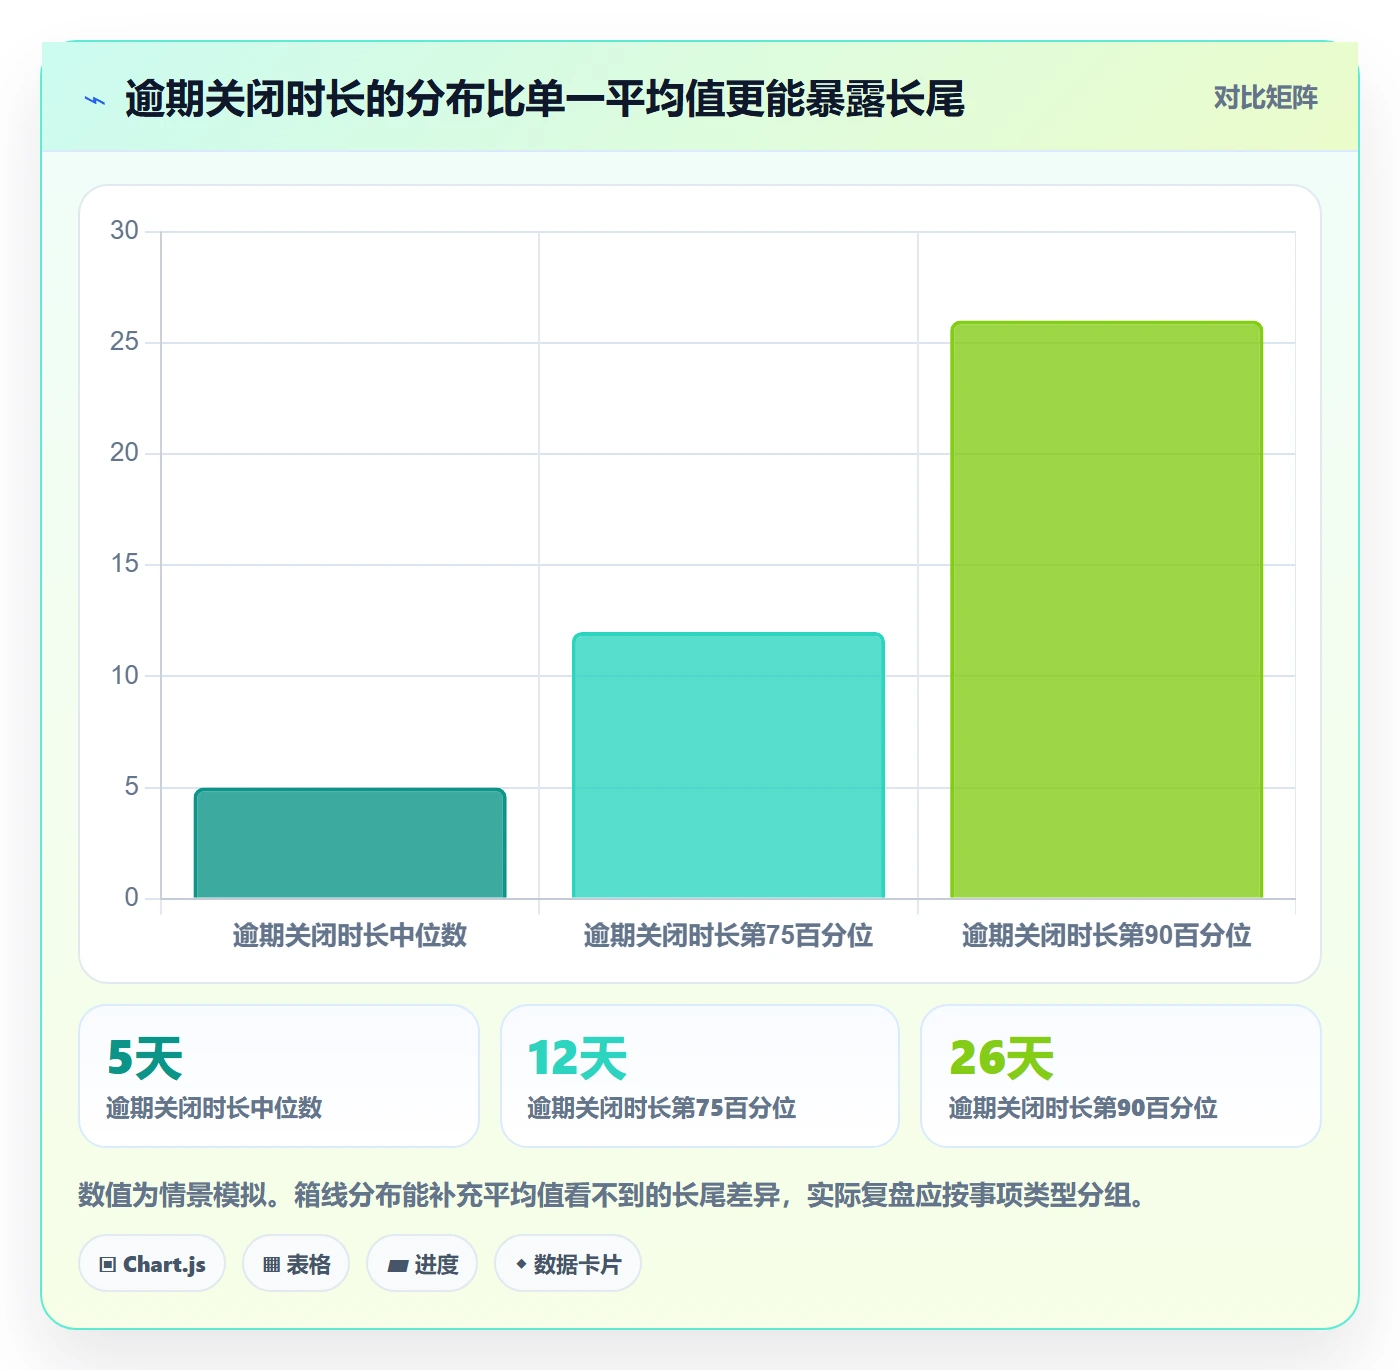Click the footnote starting with 数值为情景模拟

point(612,1195)
